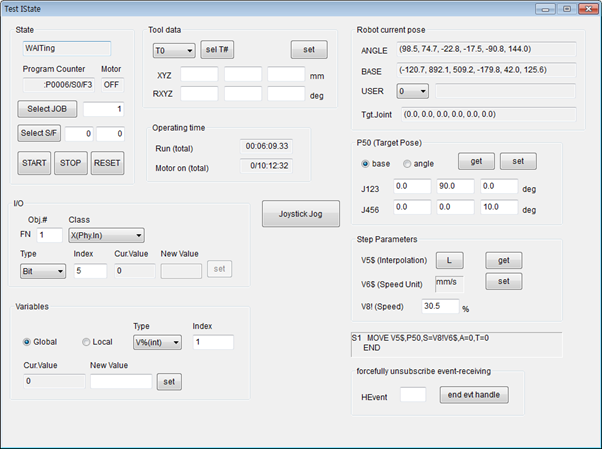Click the Select S/F button
The image size is (602, 449).
click(x=39, y=133)
